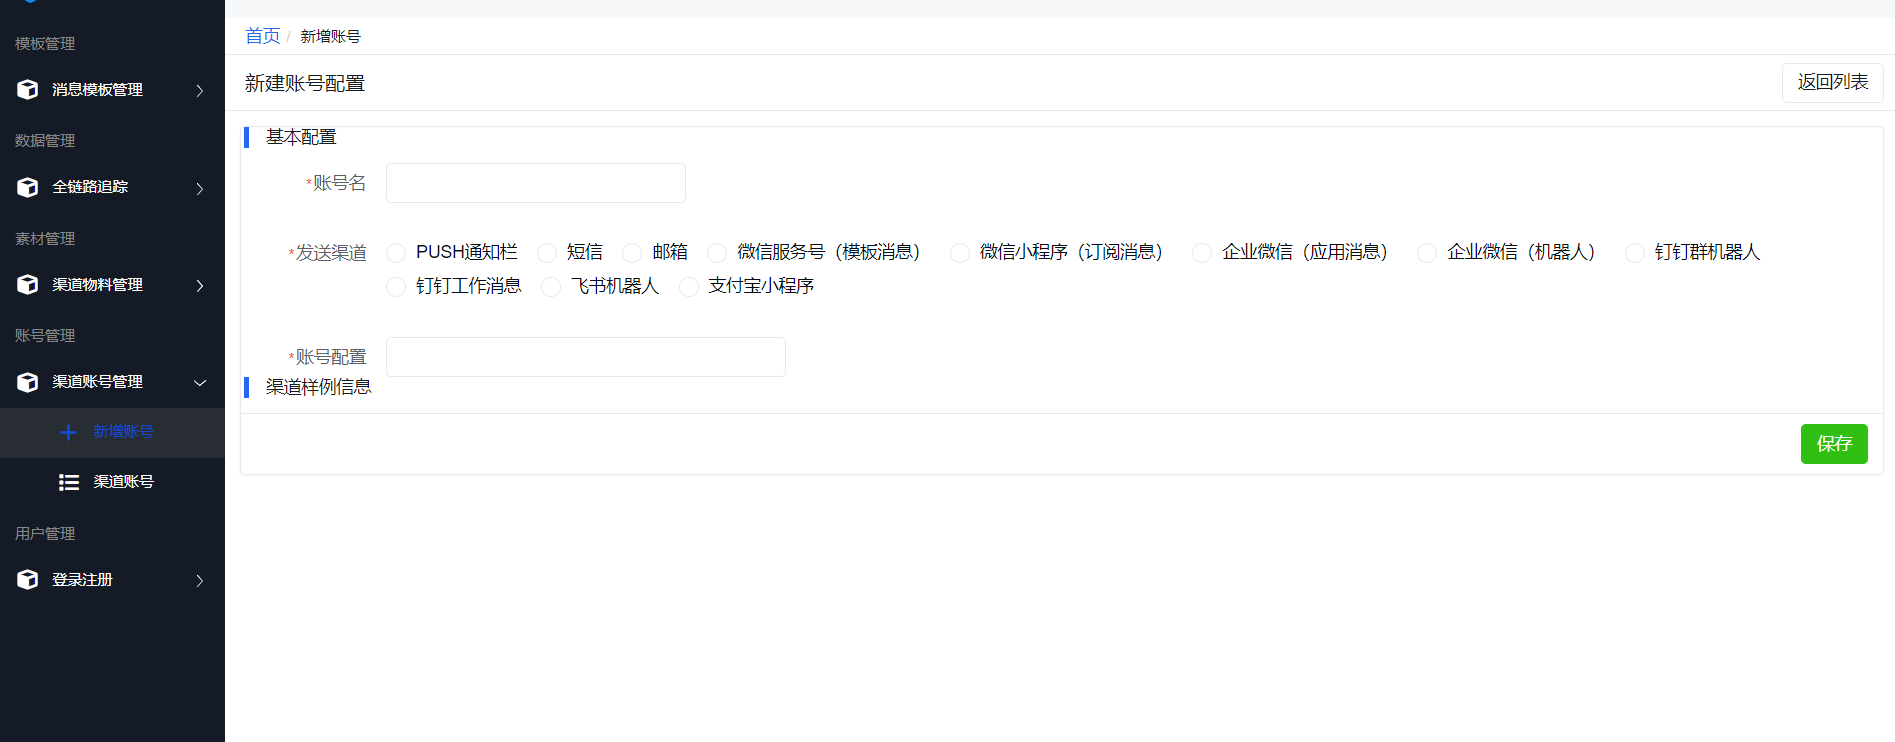Click cube icon beside 渠道账号管理
The height and width of the screenshot is (742, 1895).
(x=28, y=382)
